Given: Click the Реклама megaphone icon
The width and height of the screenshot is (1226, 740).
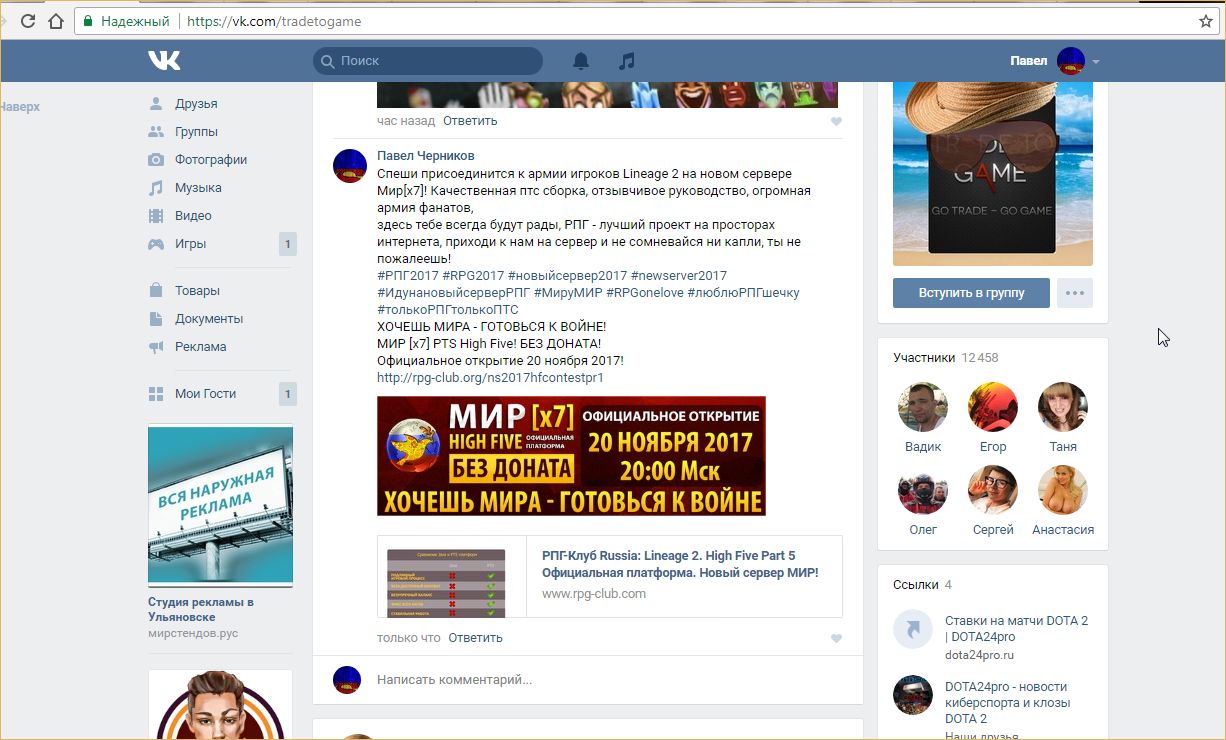Looking at the screenshot, I should pos(156,347).
